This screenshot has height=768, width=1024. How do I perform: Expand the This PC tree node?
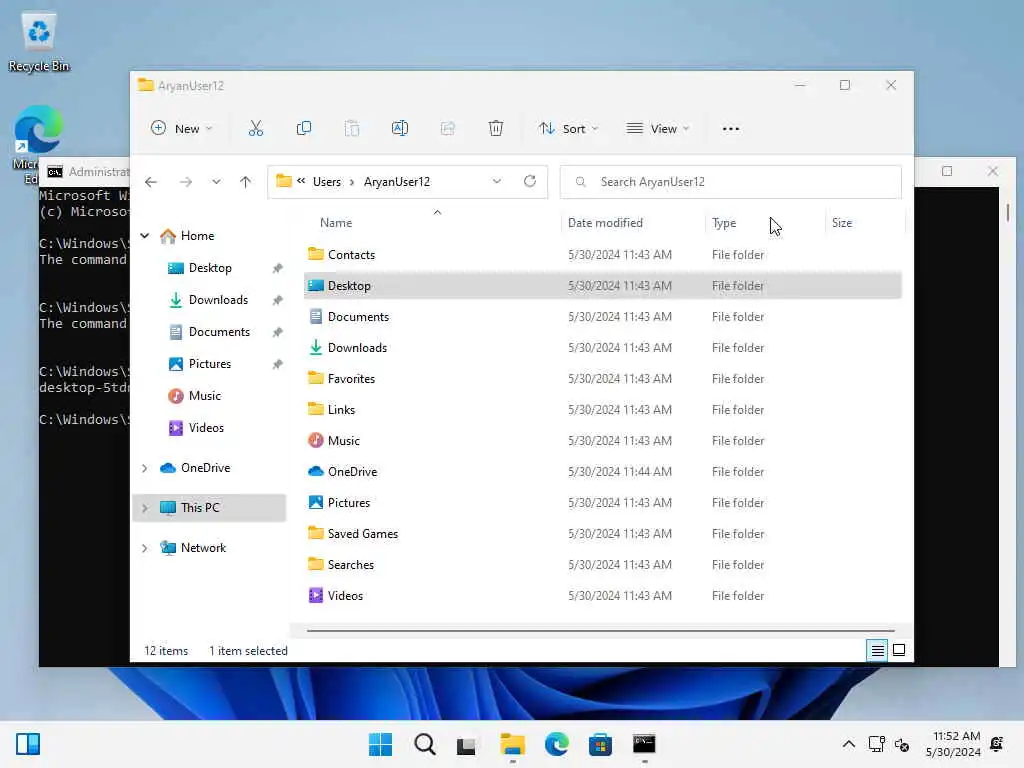(145, 508)
